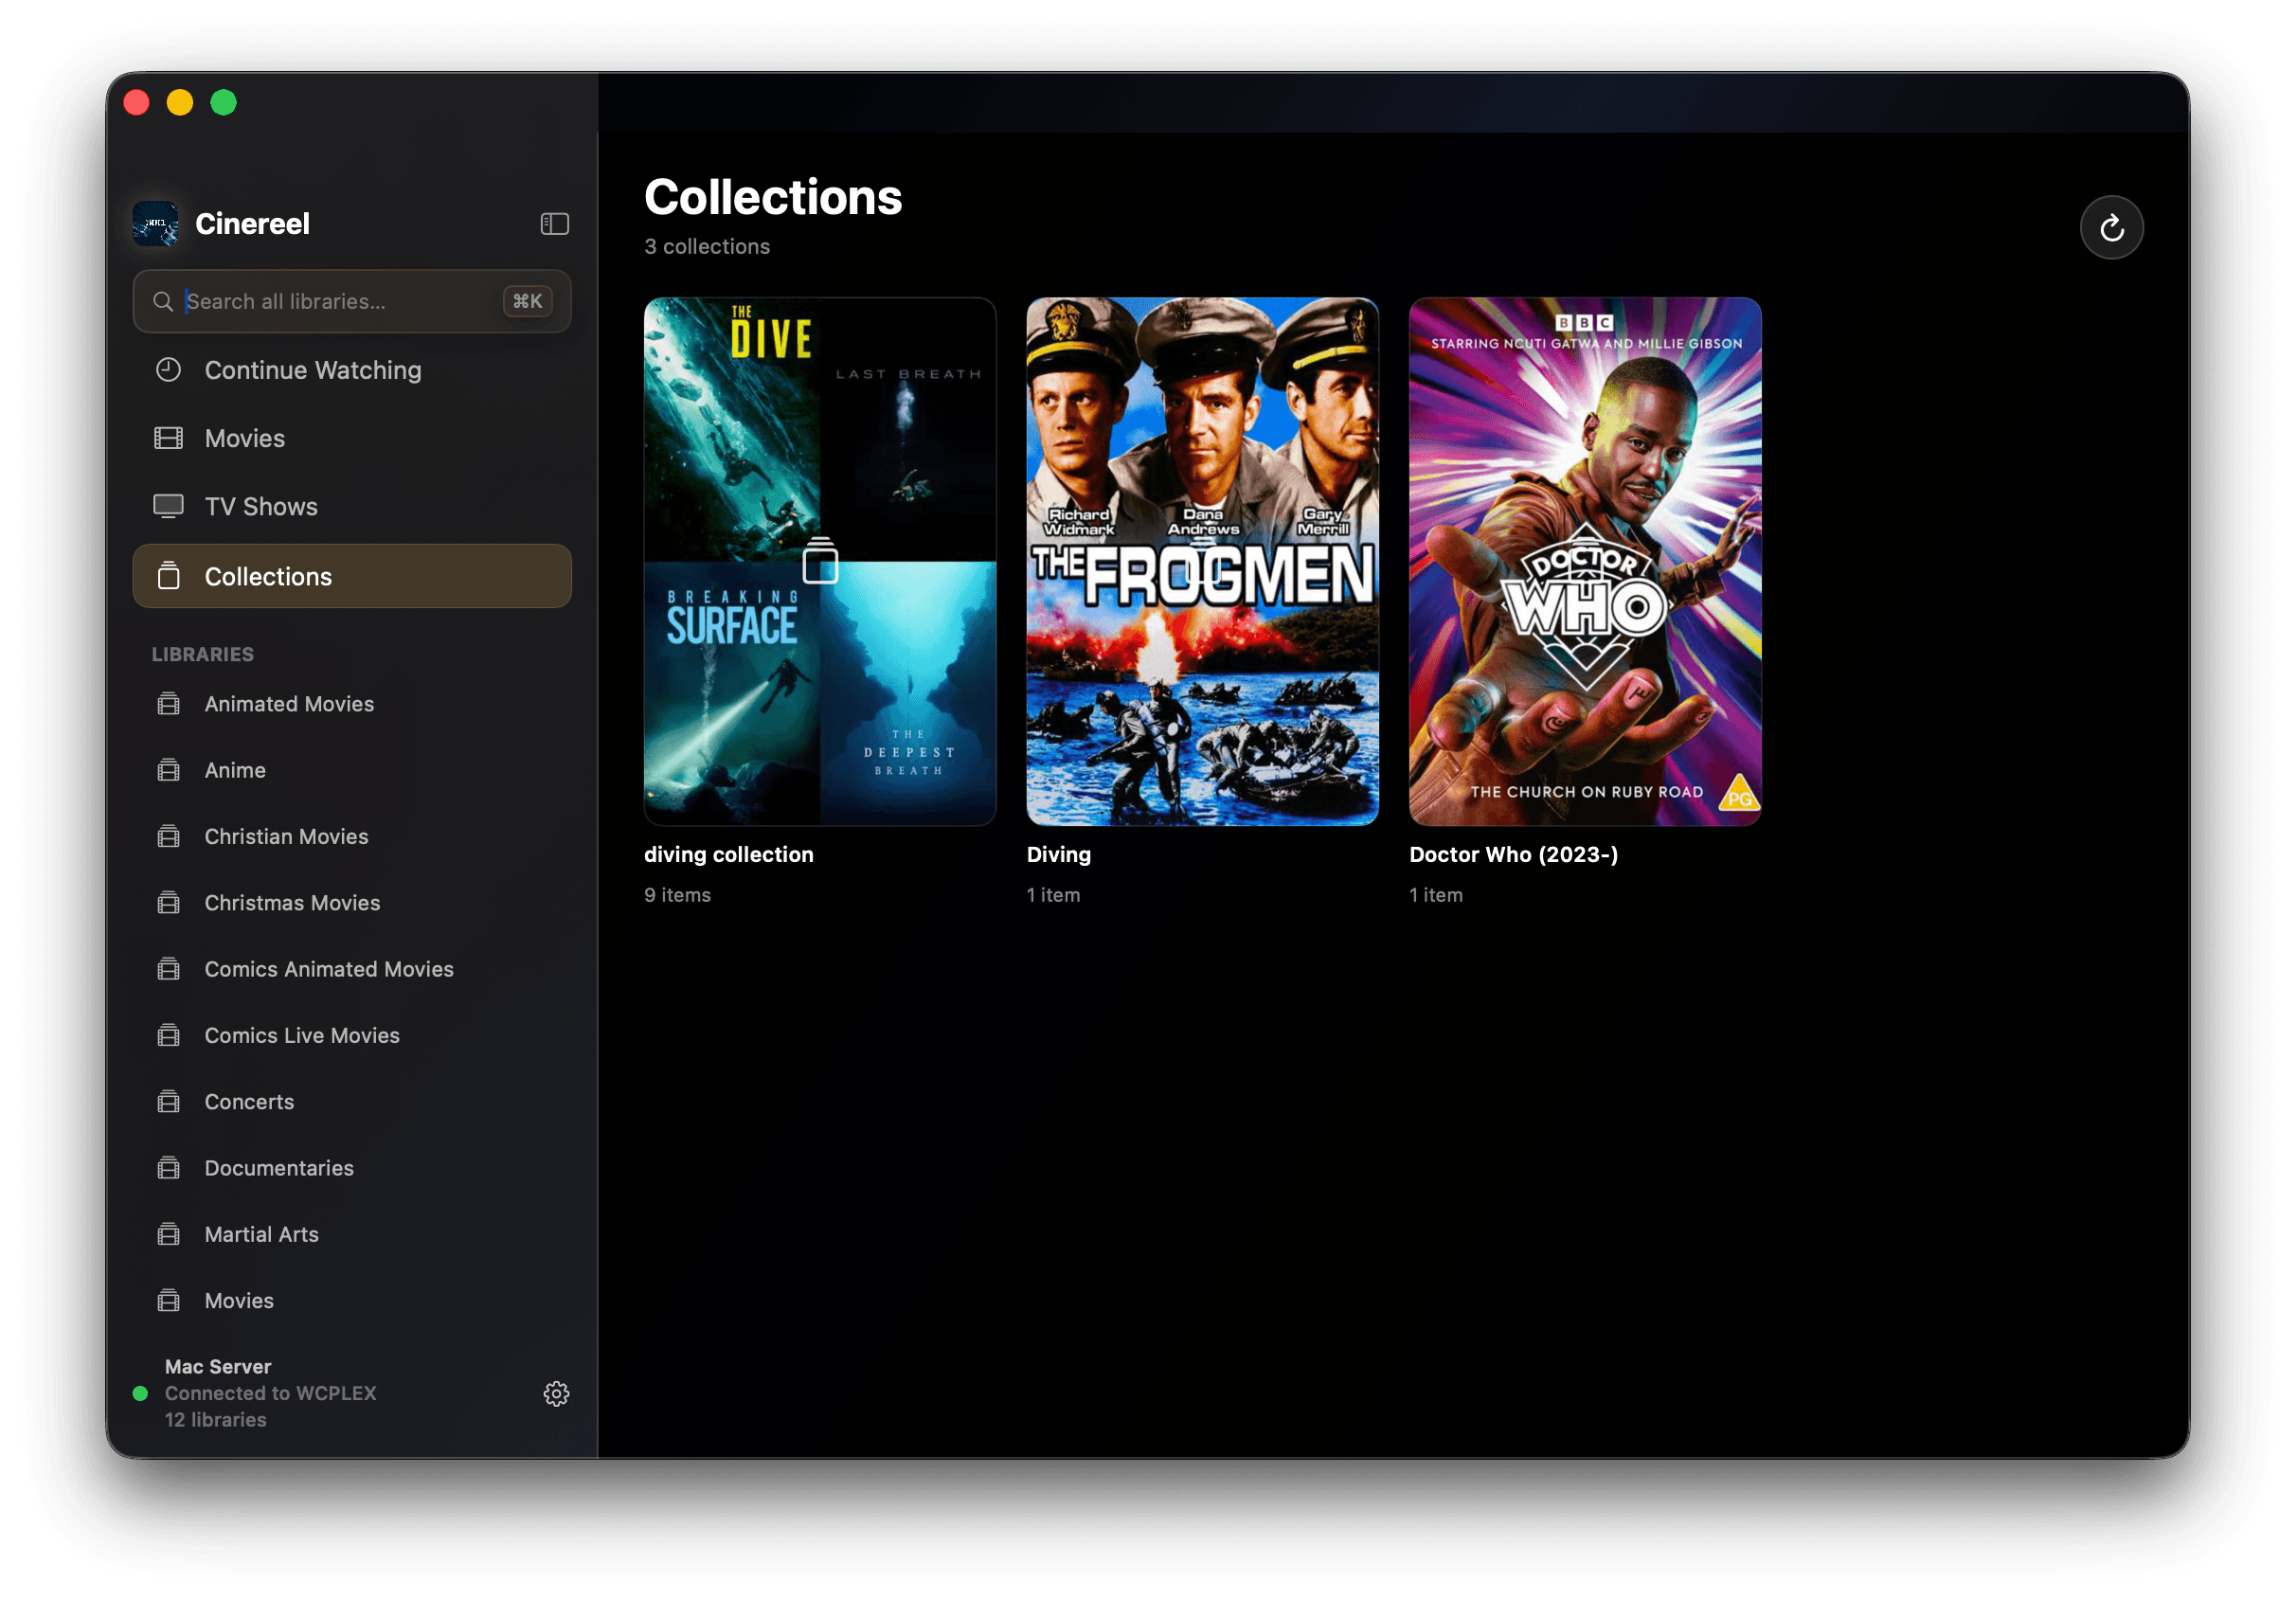Open Continue Watching in the sidebar
Screen dimensions: 2296x1599
click(x=352, y=370)
